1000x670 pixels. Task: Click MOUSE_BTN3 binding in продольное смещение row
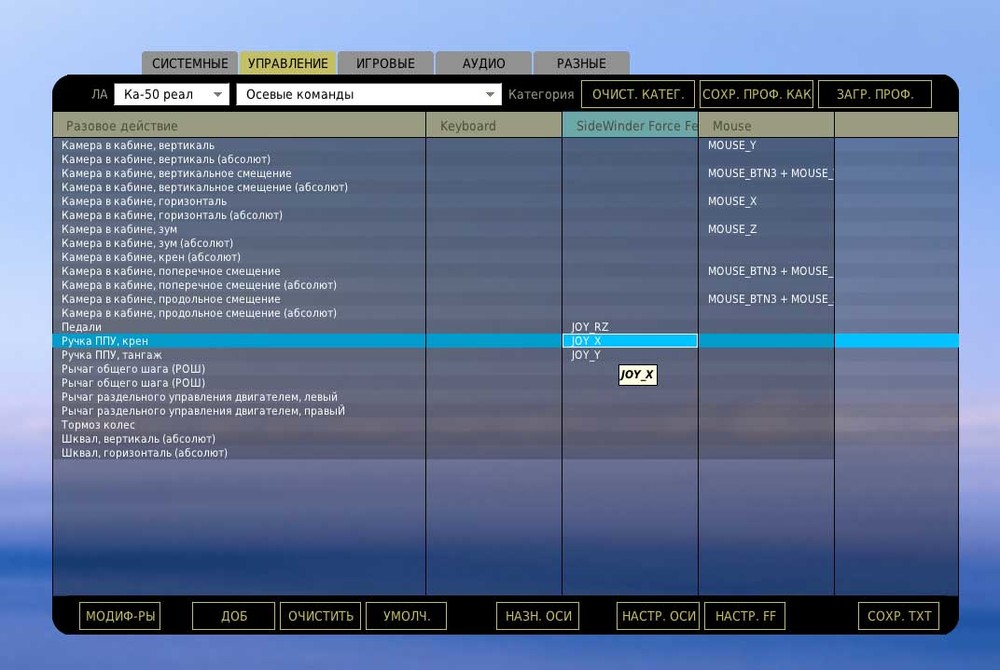click(767, 299)
